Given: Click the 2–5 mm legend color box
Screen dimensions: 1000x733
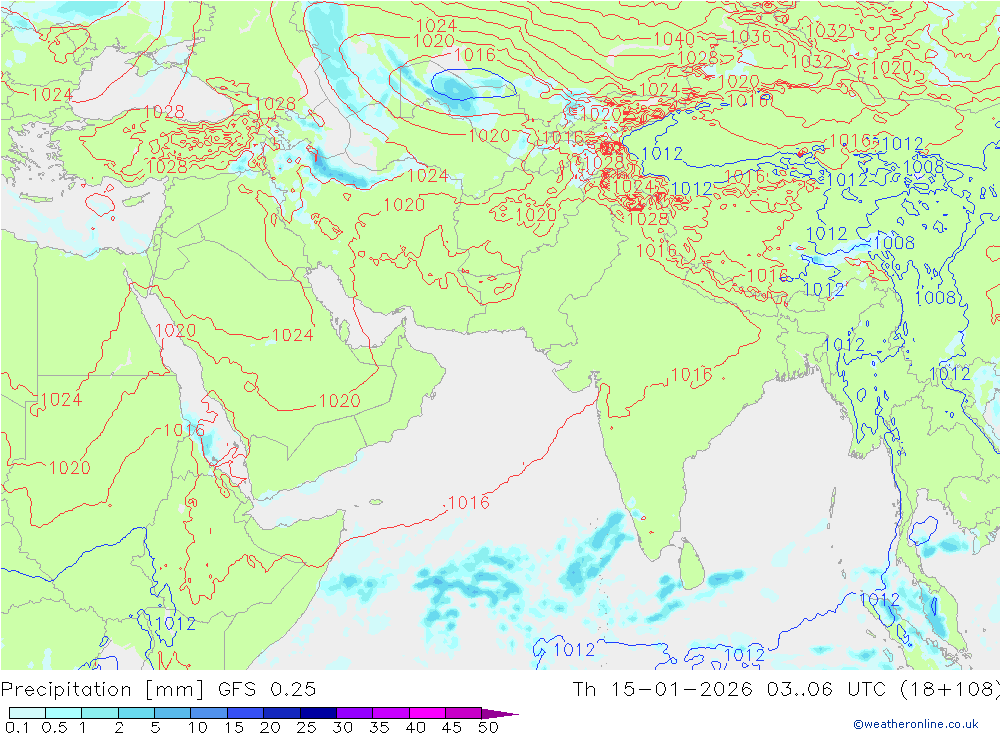Looking at the screenshot, I should pos(136,713).
